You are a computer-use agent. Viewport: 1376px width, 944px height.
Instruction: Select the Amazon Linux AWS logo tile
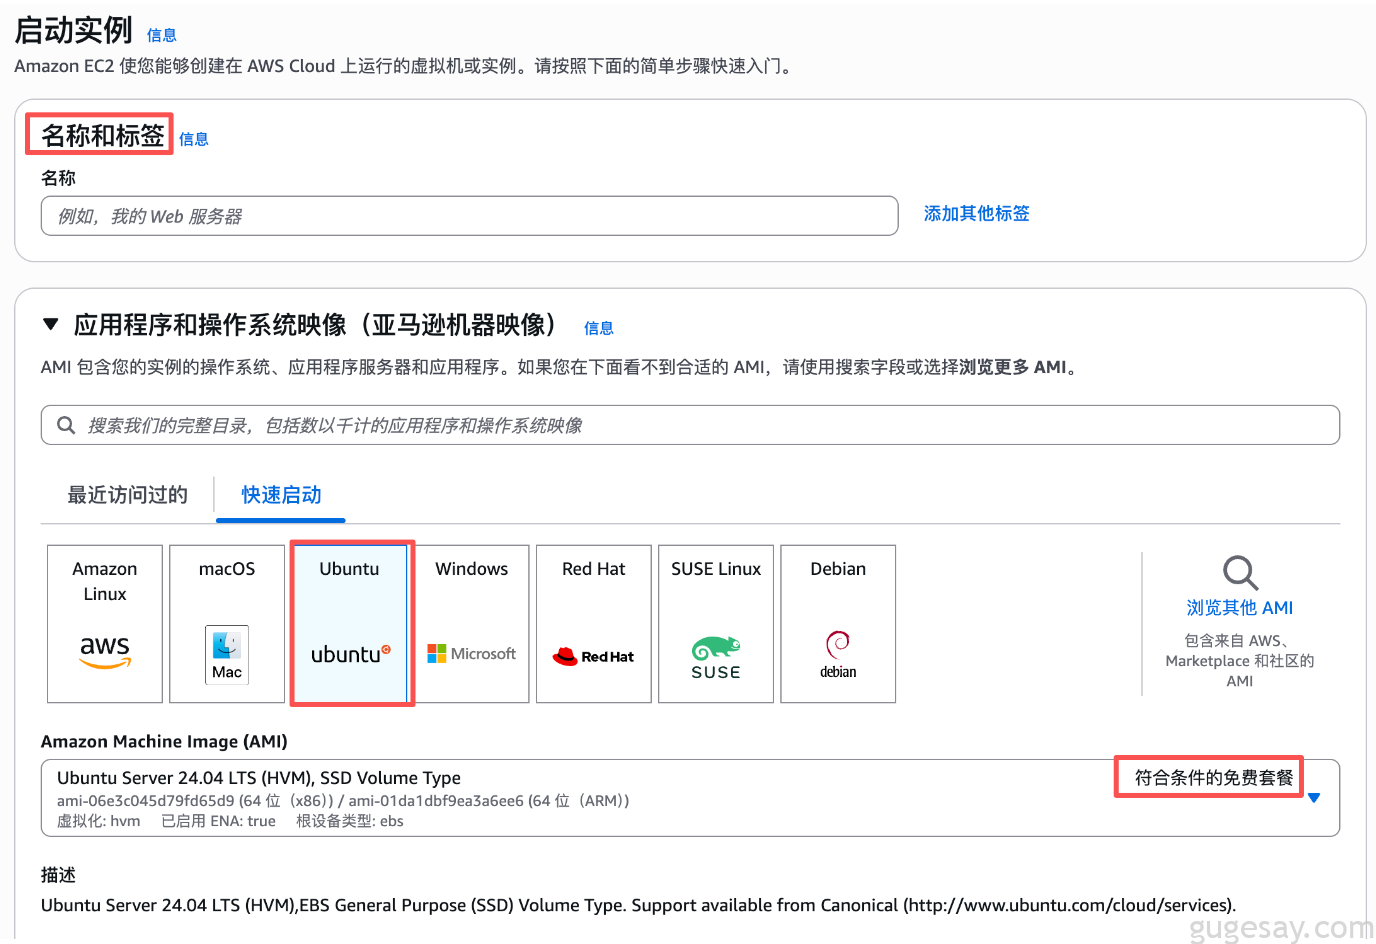[x=105, y=624]
